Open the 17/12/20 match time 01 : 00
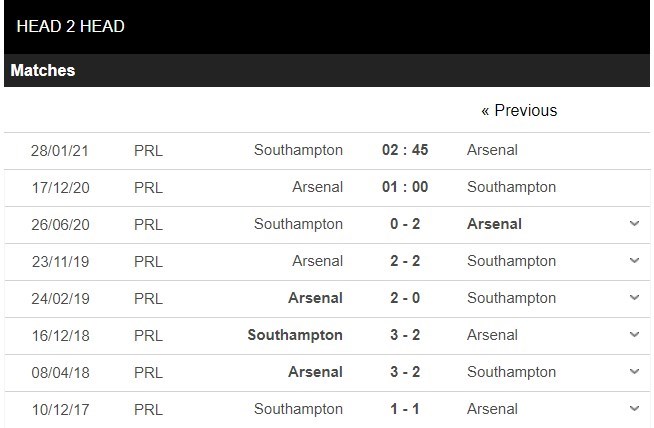The height and width of the screenshot is (428, 654). point(405,187)
